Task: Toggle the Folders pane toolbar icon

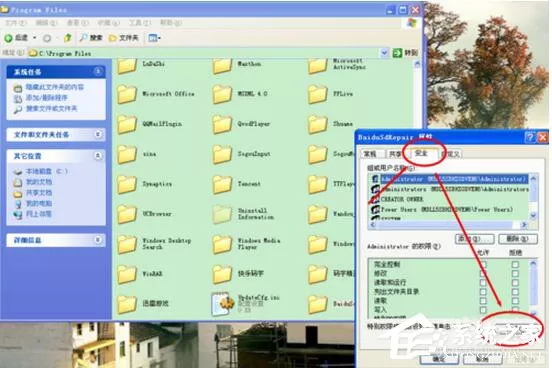Action: [113, 38]
